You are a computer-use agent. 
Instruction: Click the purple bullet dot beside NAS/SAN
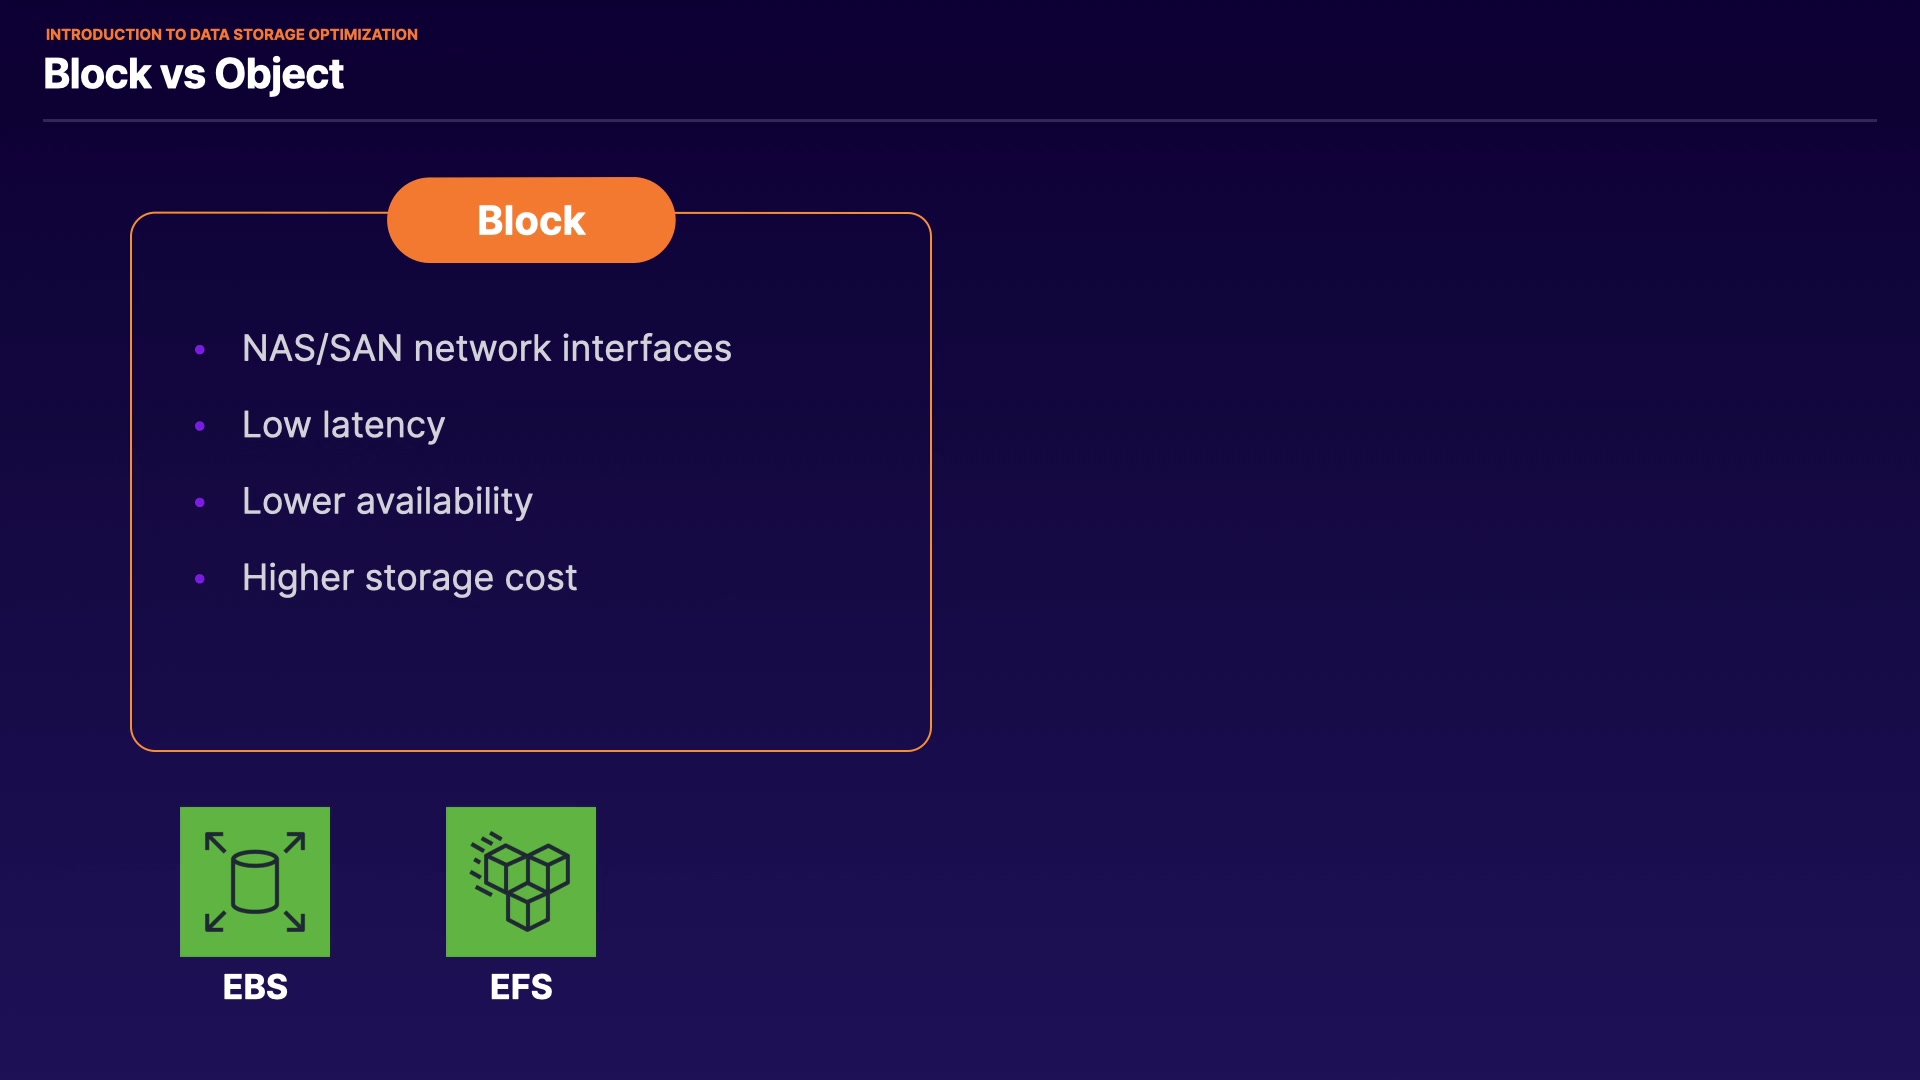(x=200, y=349)
